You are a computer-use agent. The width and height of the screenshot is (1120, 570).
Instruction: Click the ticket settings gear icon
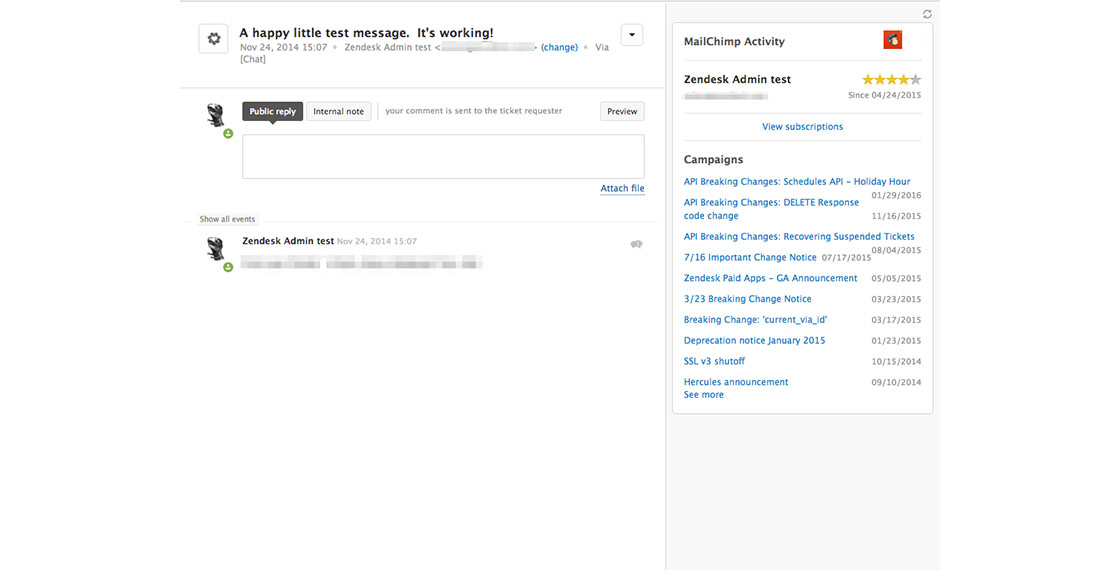point(214,39)
